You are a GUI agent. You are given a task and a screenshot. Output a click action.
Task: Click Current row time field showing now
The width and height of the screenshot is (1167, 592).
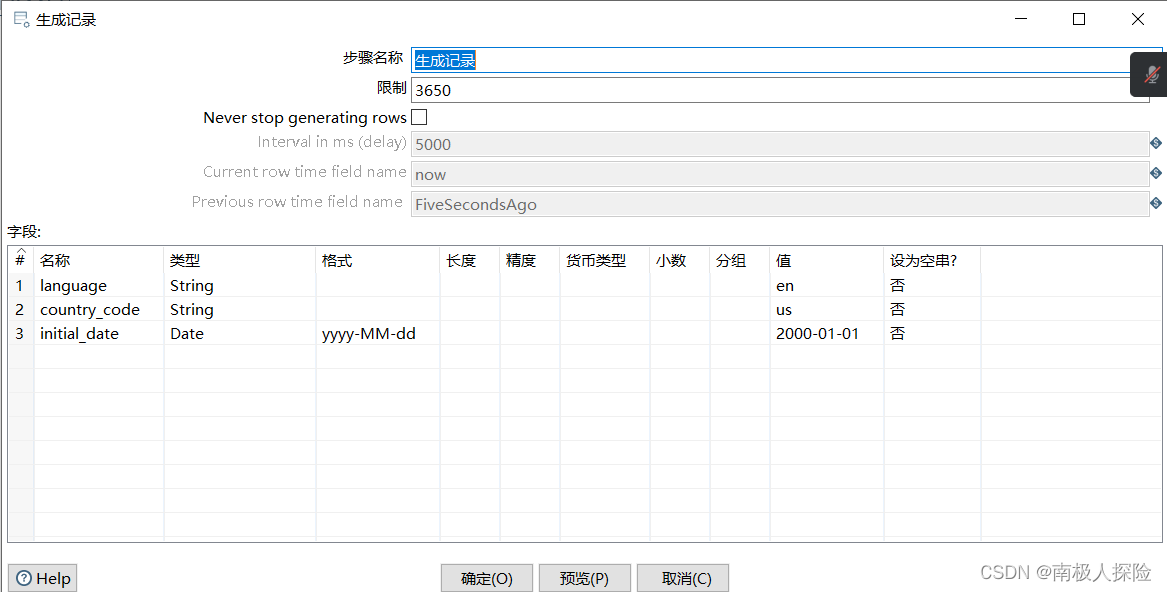point(779,174)
